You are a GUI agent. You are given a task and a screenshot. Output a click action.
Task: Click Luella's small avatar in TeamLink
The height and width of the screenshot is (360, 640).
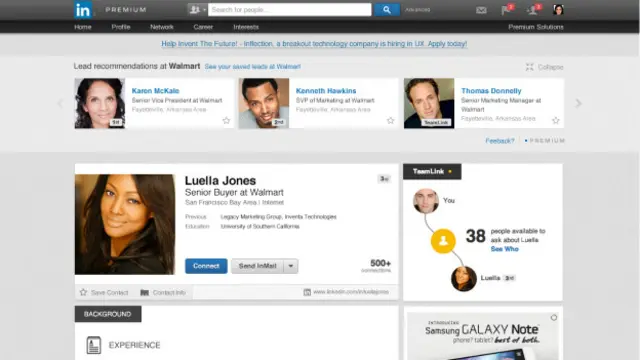click(x=464, y=278)
